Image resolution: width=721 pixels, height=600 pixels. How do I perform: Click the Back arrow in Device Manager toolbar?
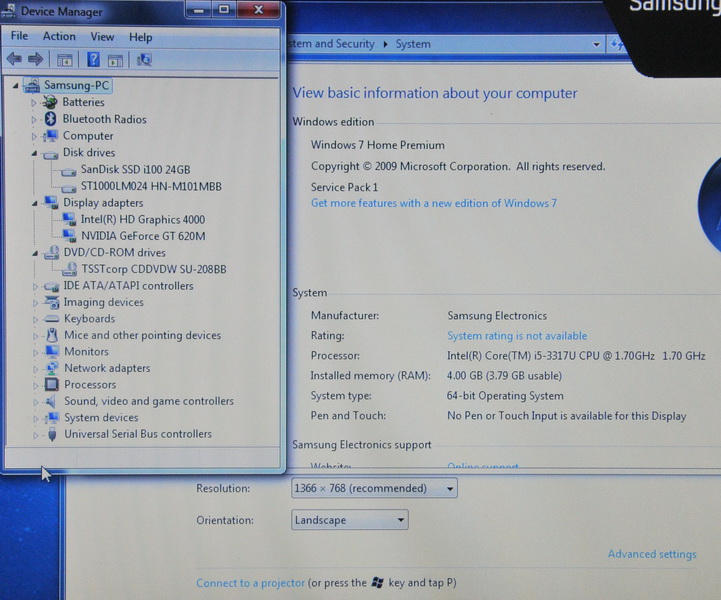click(14, 59)
